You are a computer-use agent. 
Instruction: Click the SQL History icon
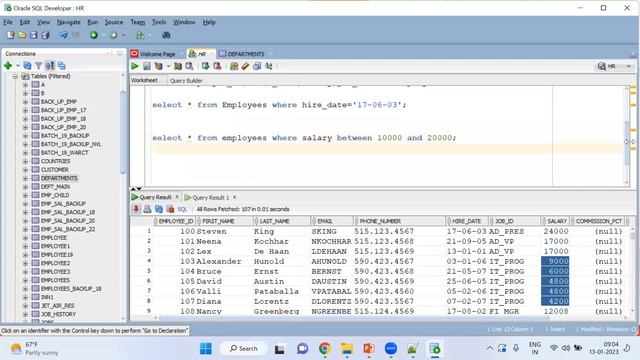pos(257,66)
